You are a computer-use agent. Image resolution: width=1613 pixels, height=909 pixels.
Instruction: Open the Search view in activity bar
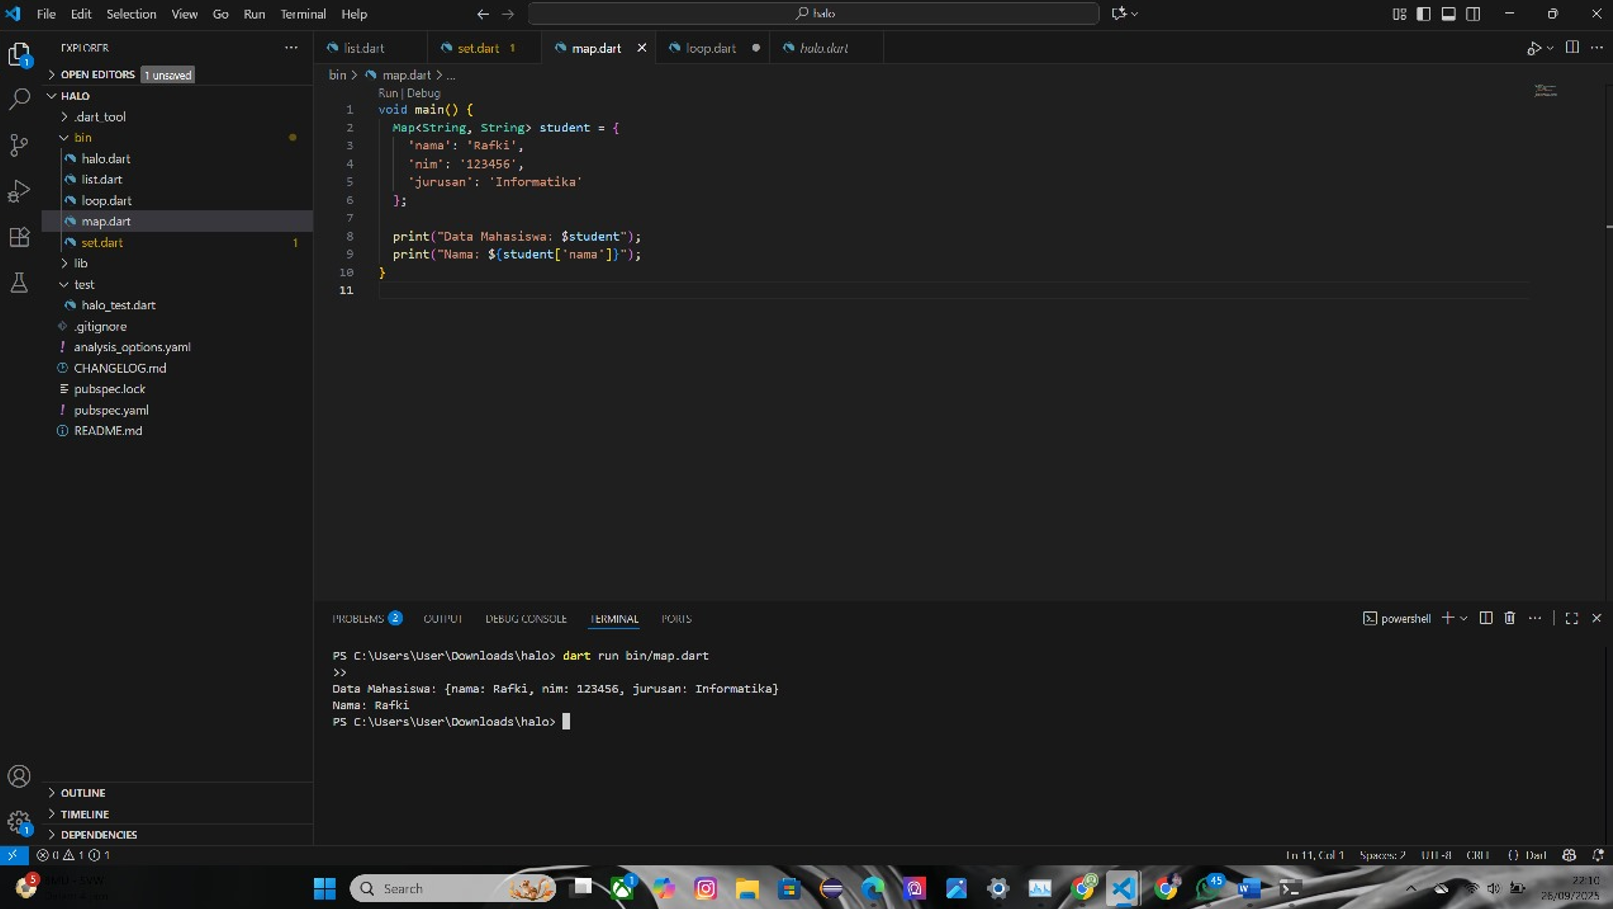pyautogui.click(x=19, y=99)
